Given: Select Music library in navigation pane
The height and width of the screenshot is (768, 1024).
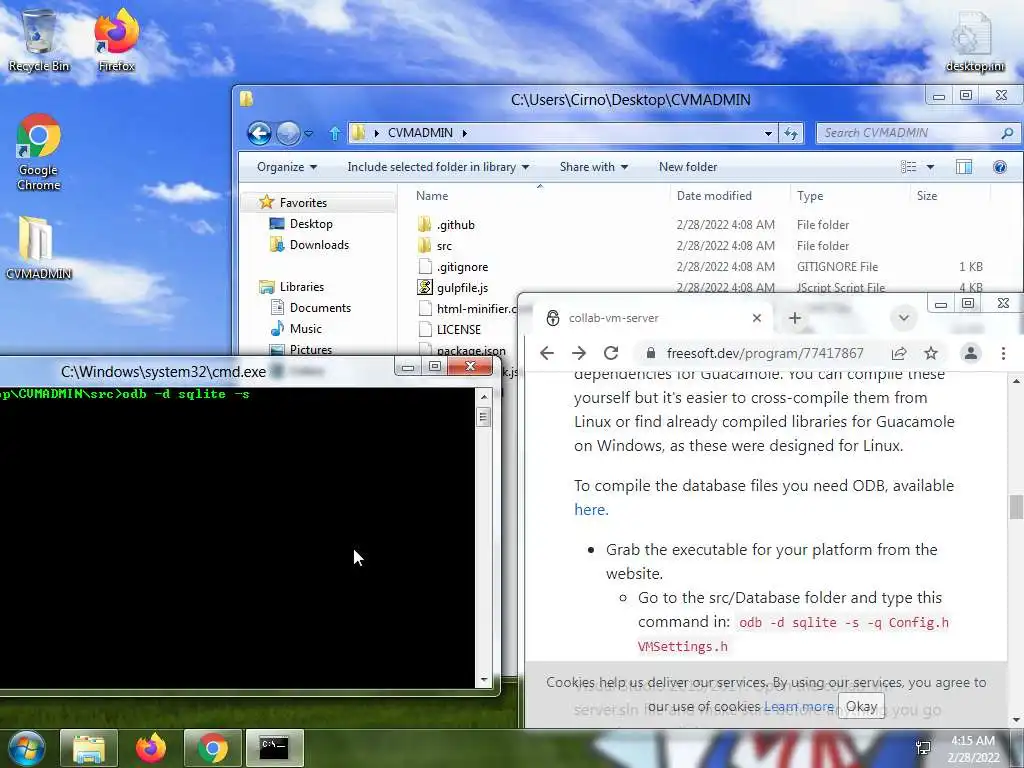Looking at the screenshot, I should [x=305, y=328].
